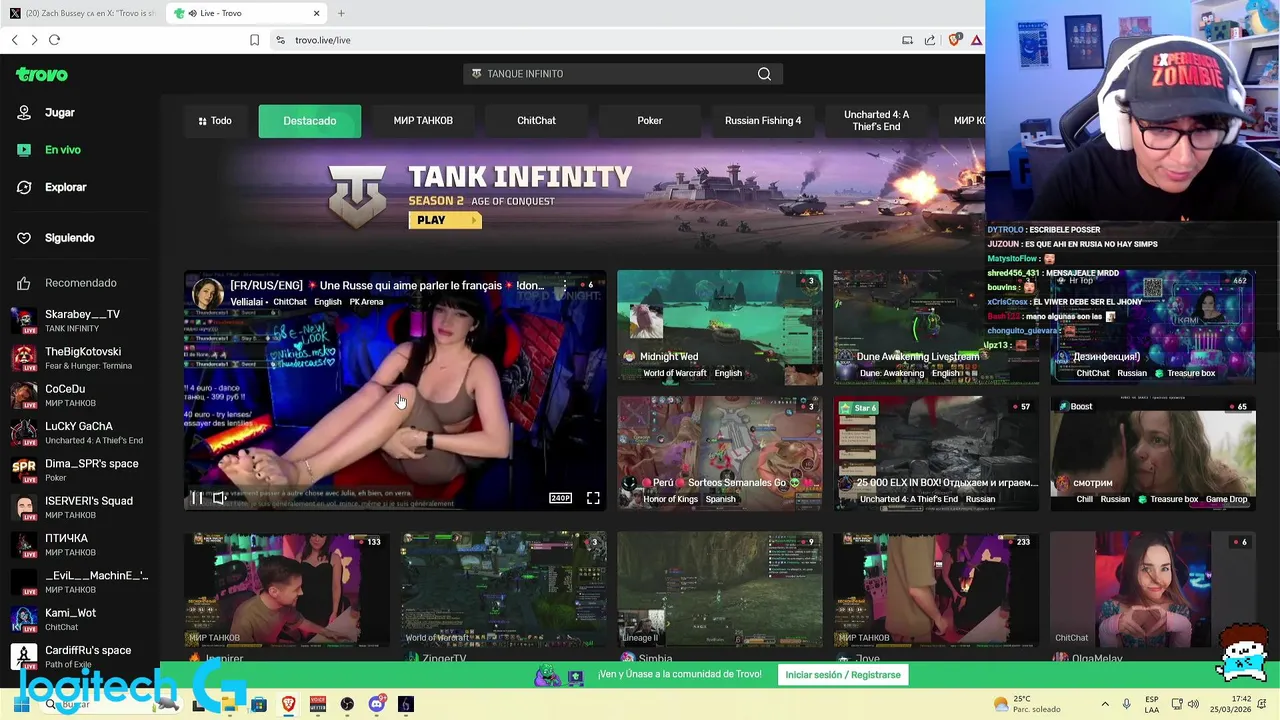The height and width of the screenshot is (720, 1280).
Task: Open Siguiendo in the sidebar
Action: coord(55,238)
